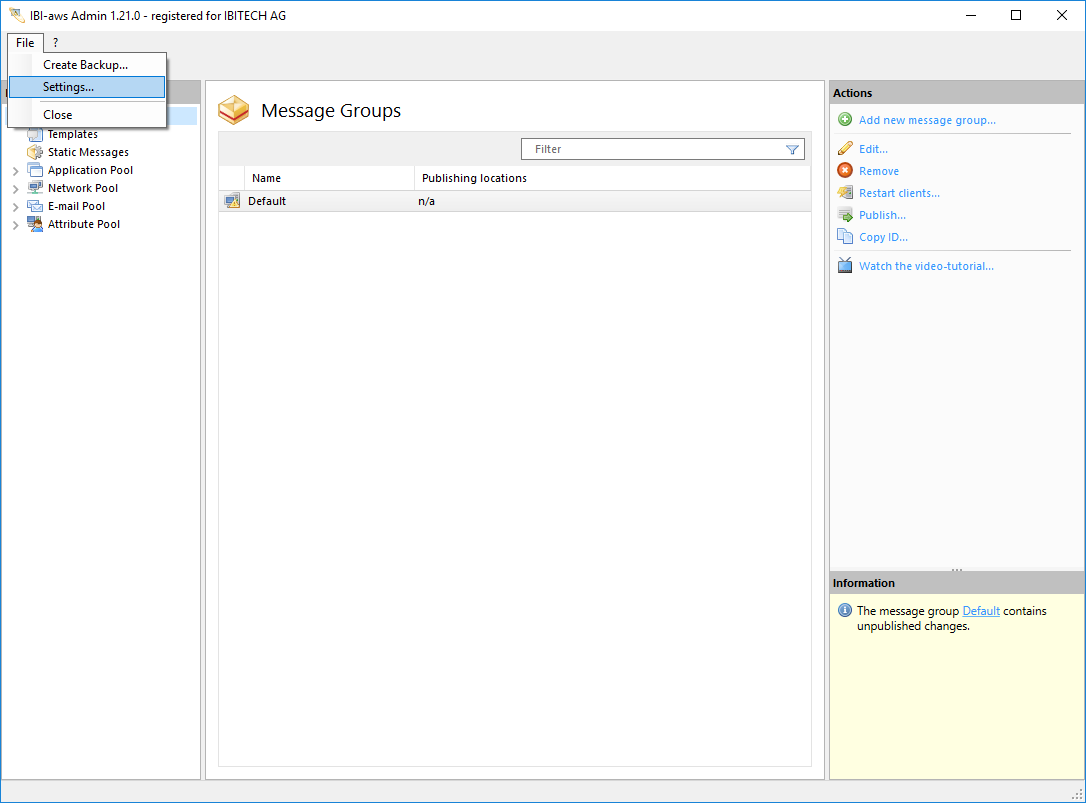Choose Create Backup in File menu
Image resolution: width=1086 pixels, height=803 pixels.
point(85,65)
